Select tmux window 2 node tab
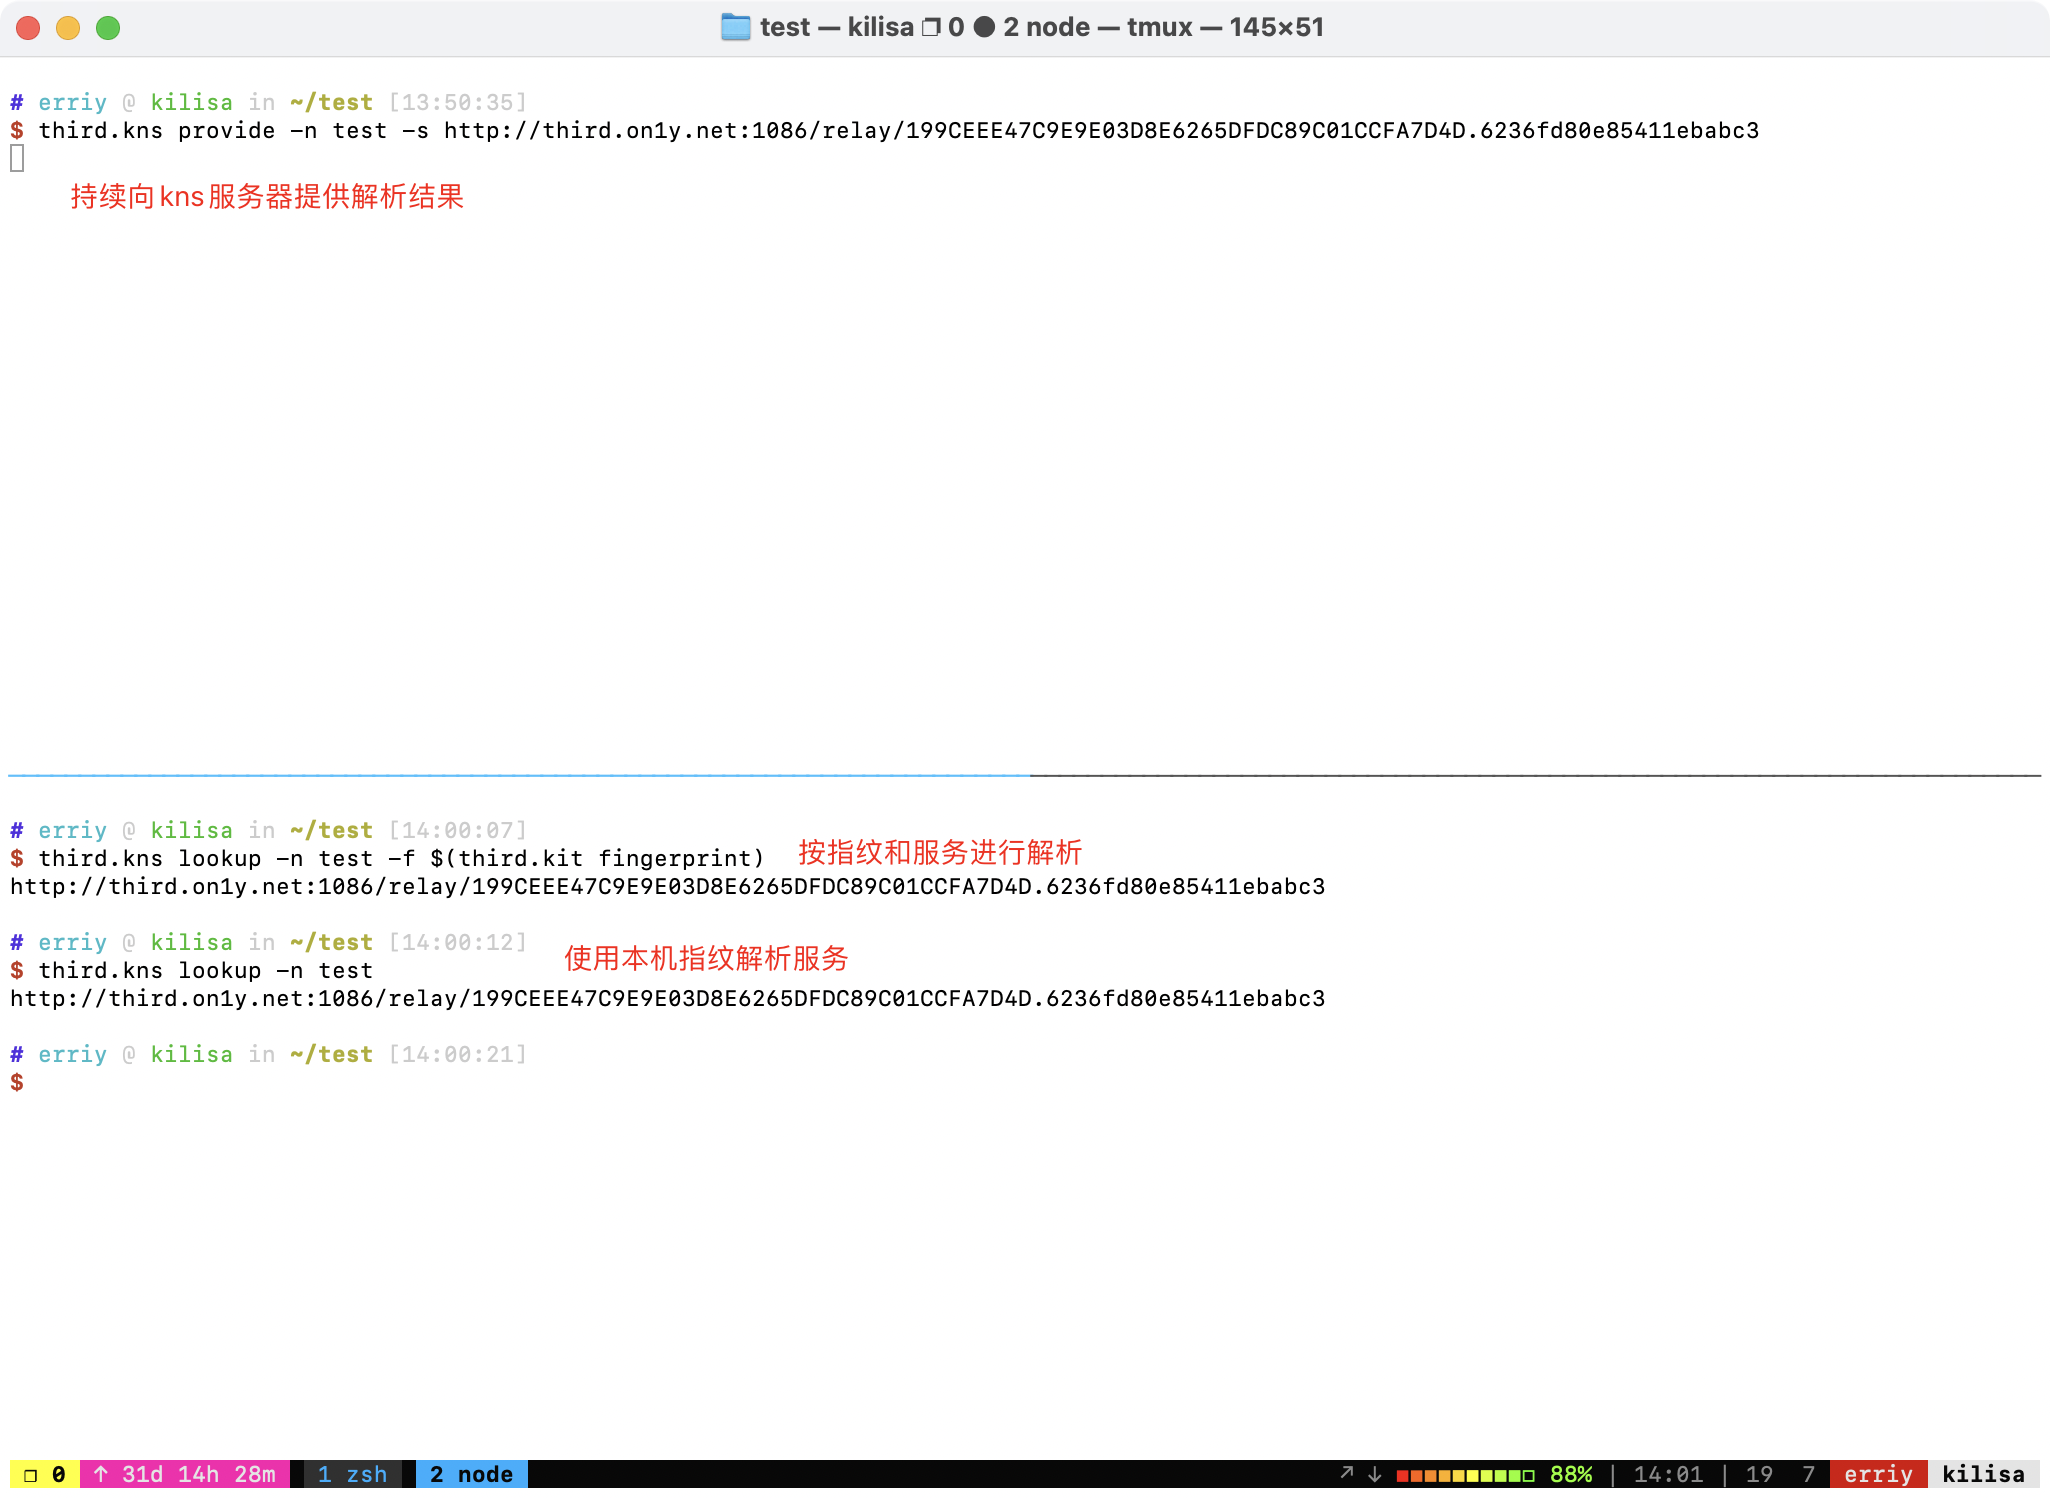The height and width of the screenshot is (1498, 2050). [x=471, y=1474]
